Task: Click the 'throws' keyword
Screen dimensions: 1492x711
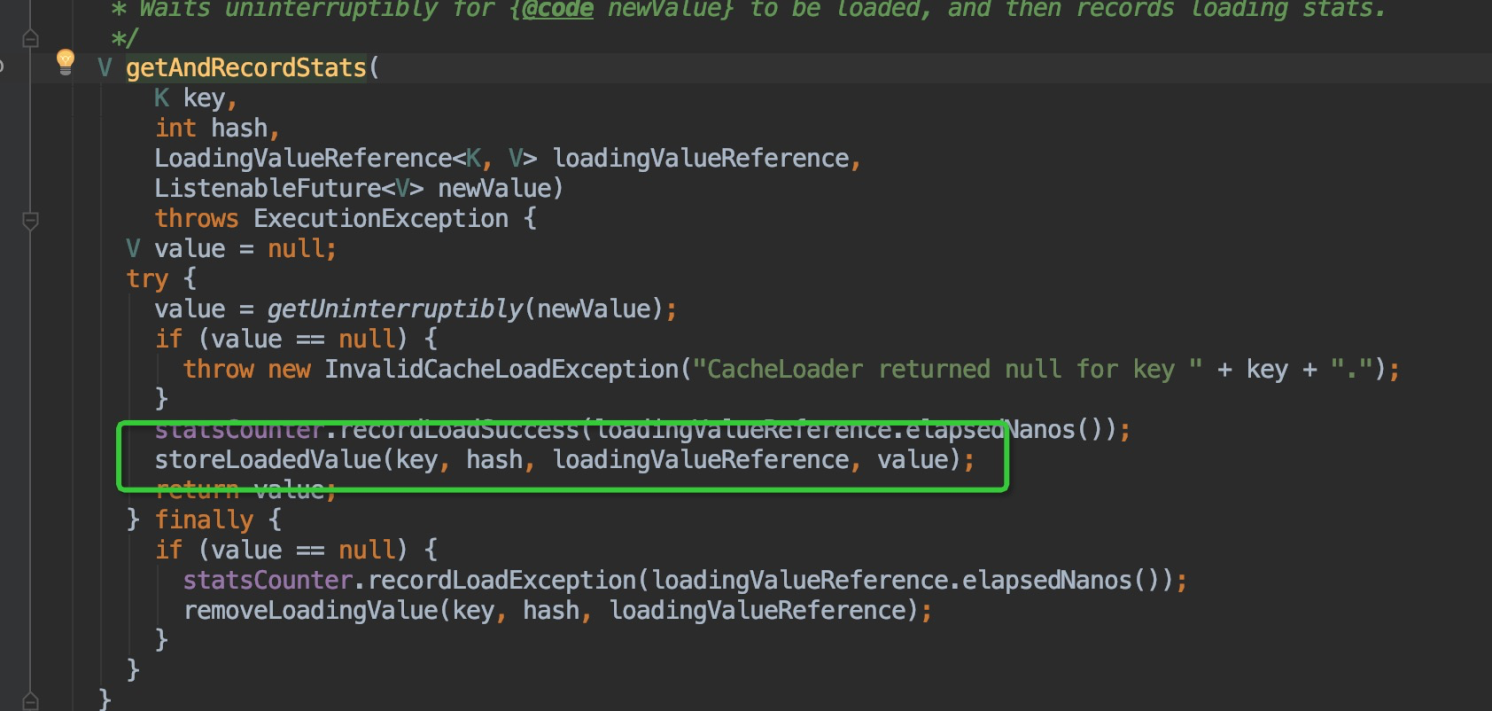Action: pyautogui.click(x=197, y=219)
